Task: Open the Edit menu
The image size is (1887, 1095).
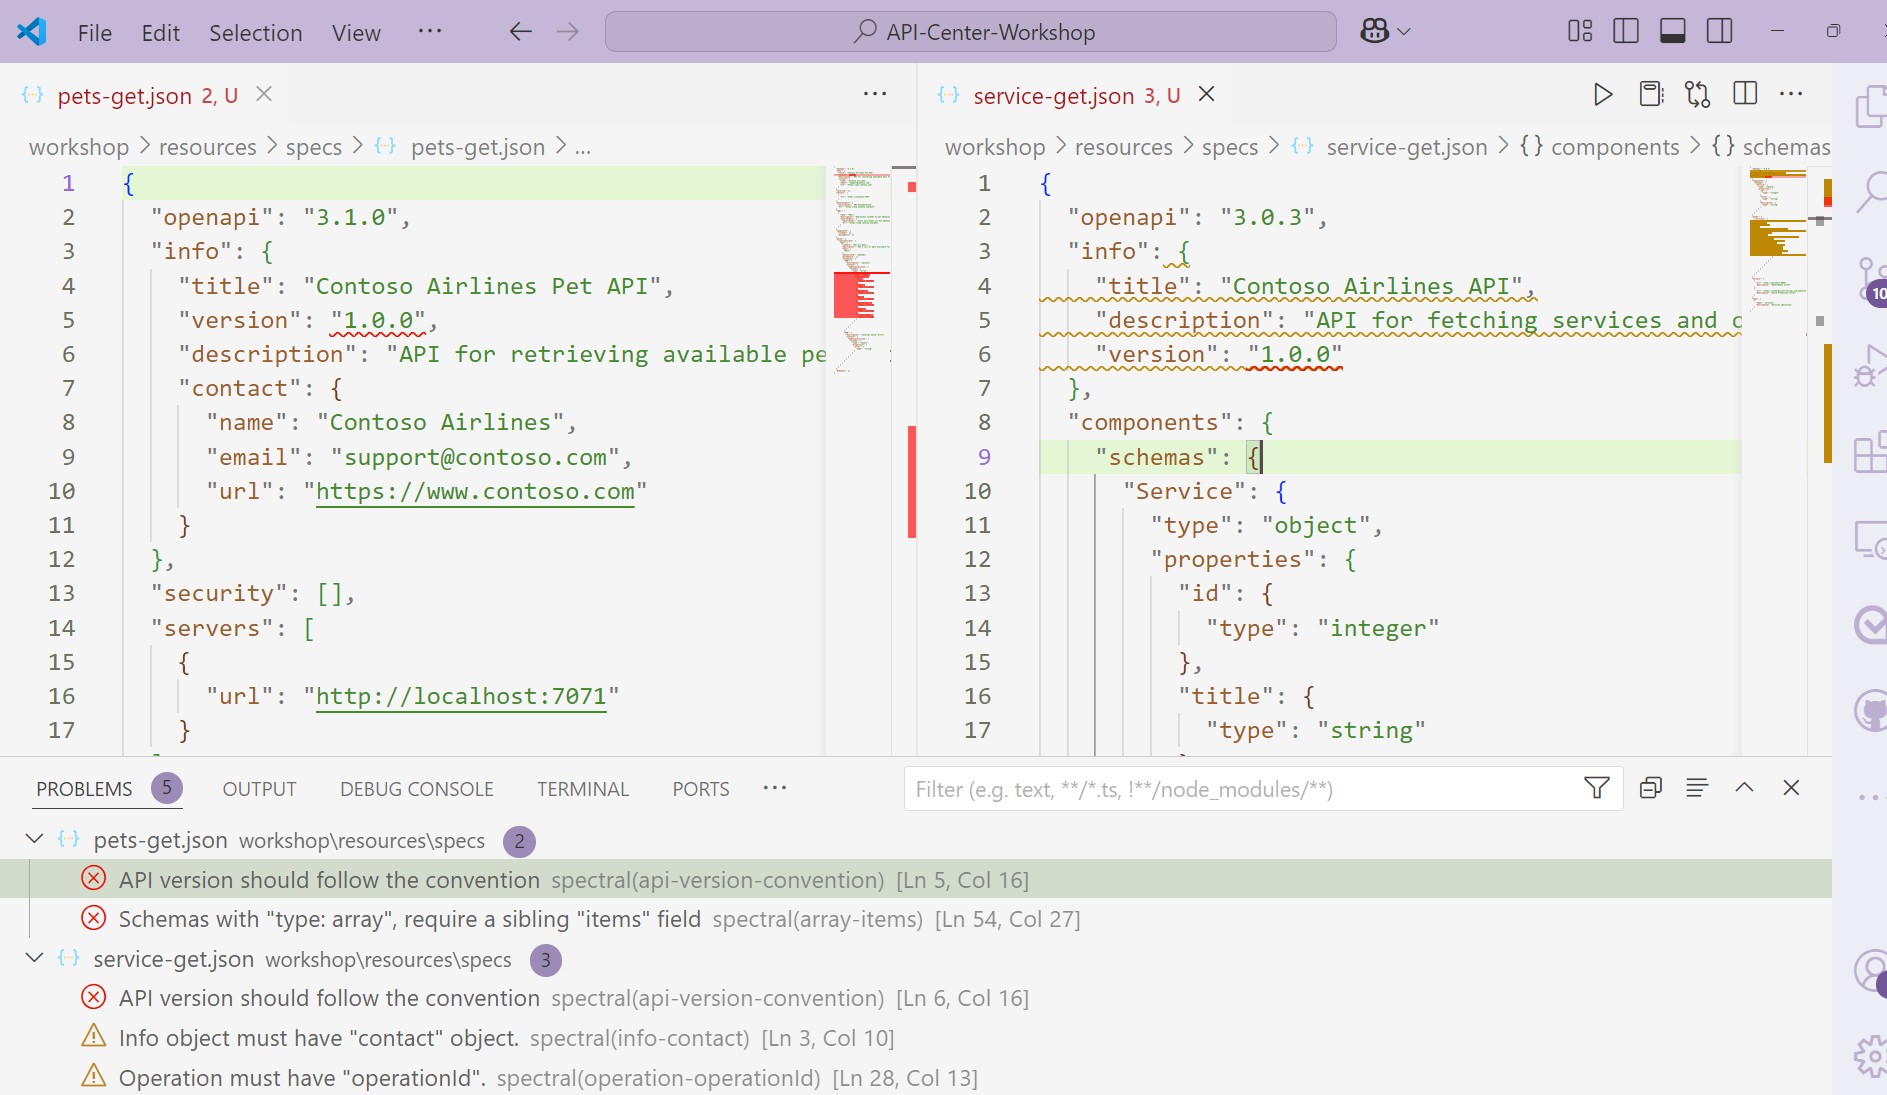Action: [161, 33]
